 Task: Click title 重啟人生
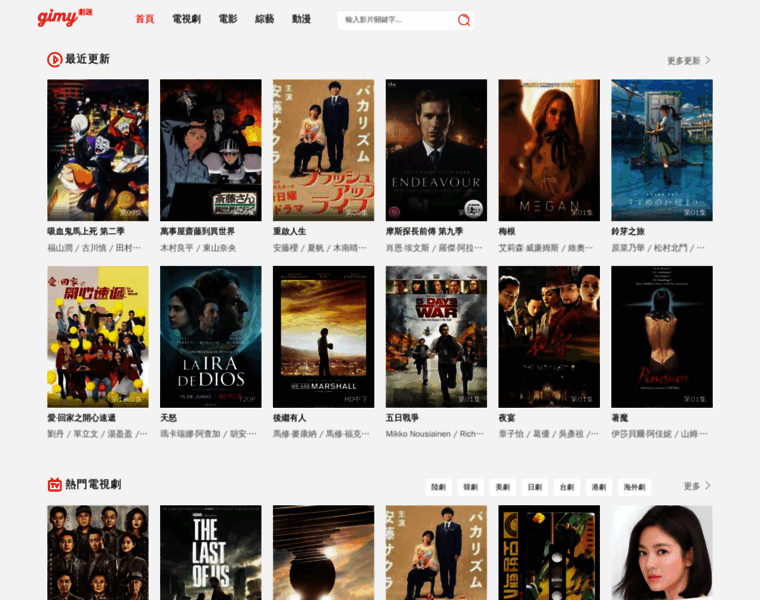(x=289, y=231)
